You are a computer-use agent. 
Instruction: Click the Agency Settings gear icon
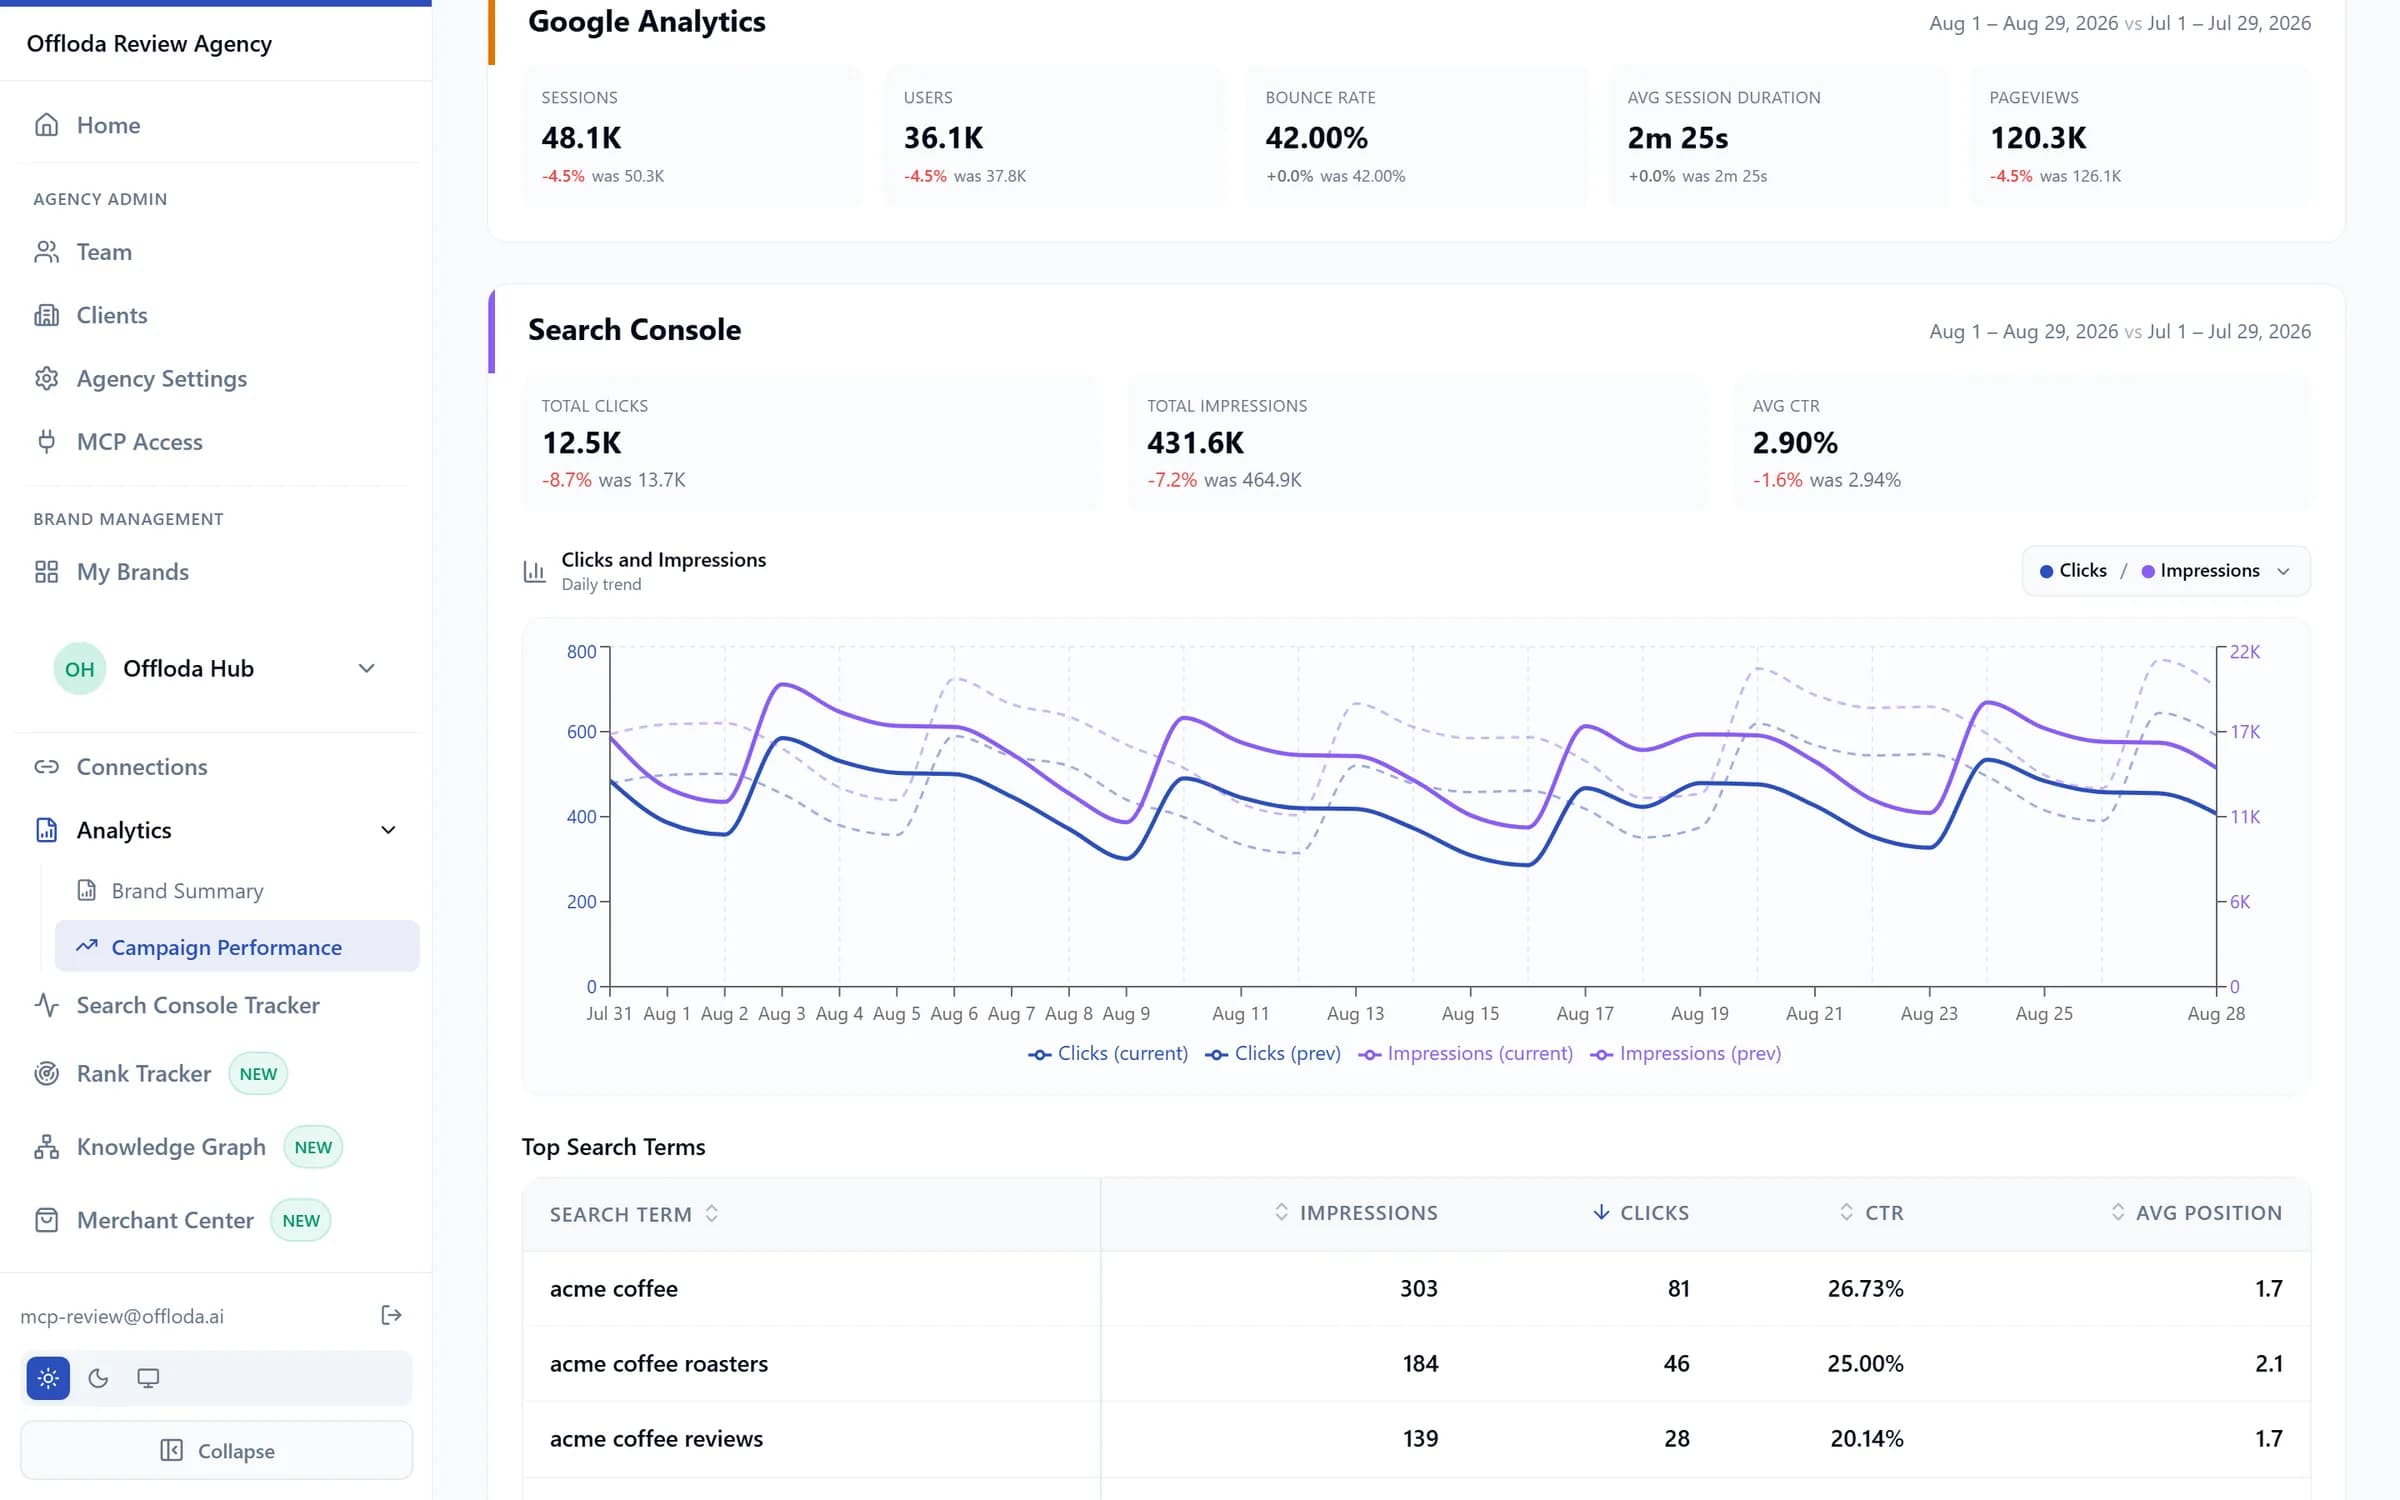[46, 378]
